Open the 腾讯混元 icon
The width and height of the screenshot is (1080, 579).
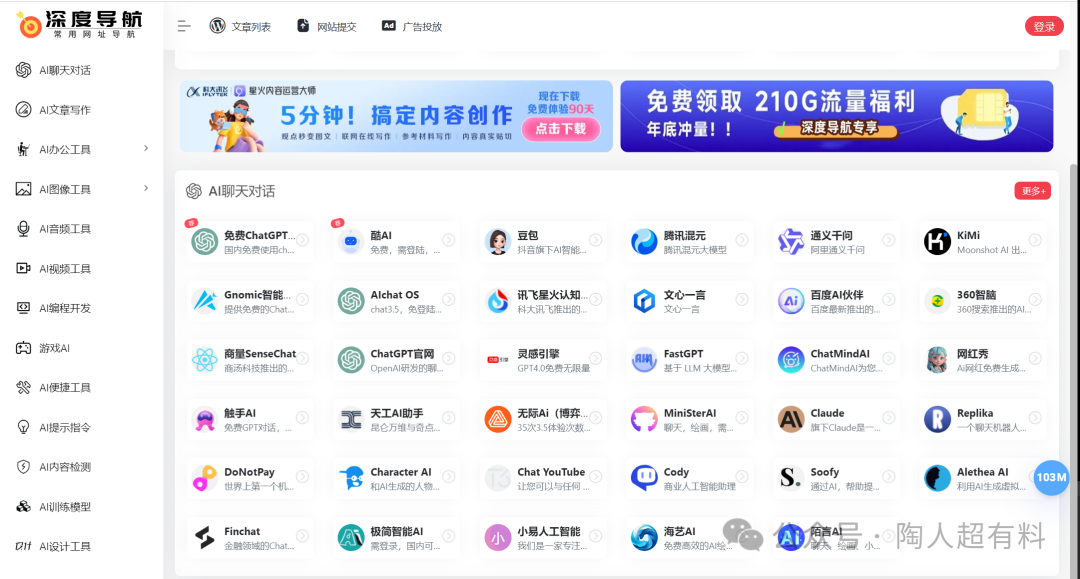(644, 242)
